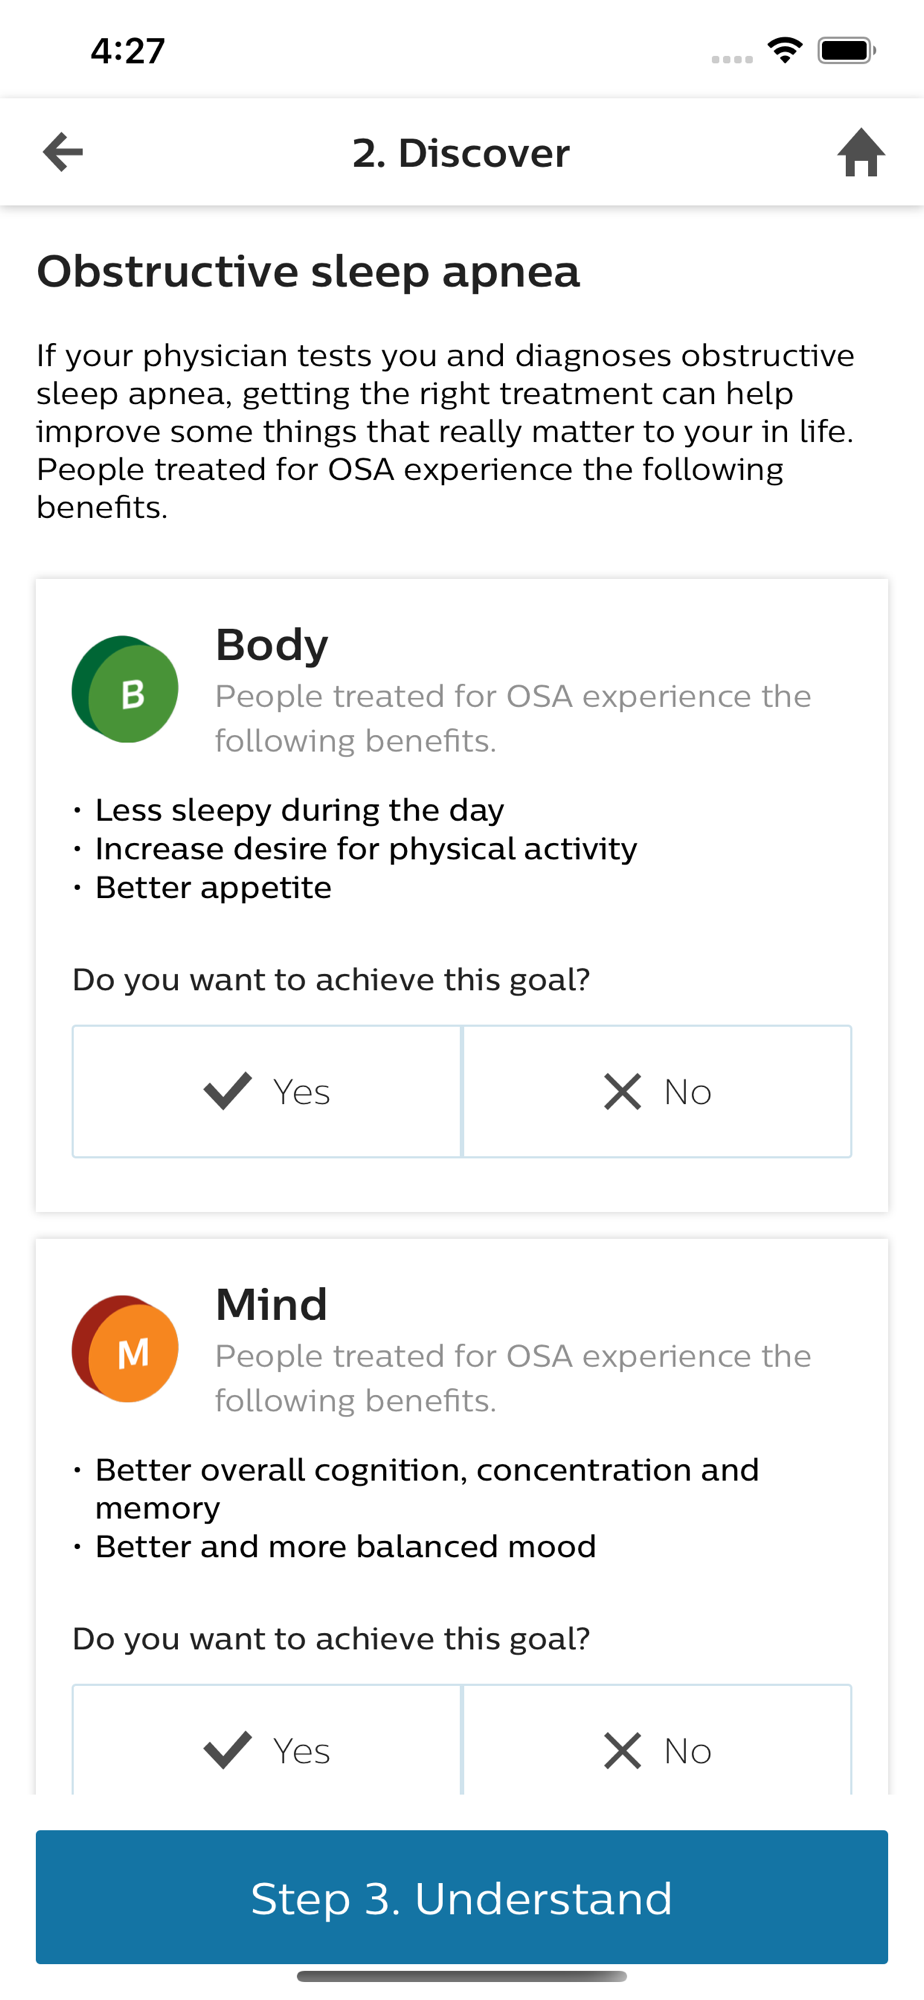Tap the Wi-Fi status icon
The height and width of the screenshot is (2000, 924).
[785, 50]
